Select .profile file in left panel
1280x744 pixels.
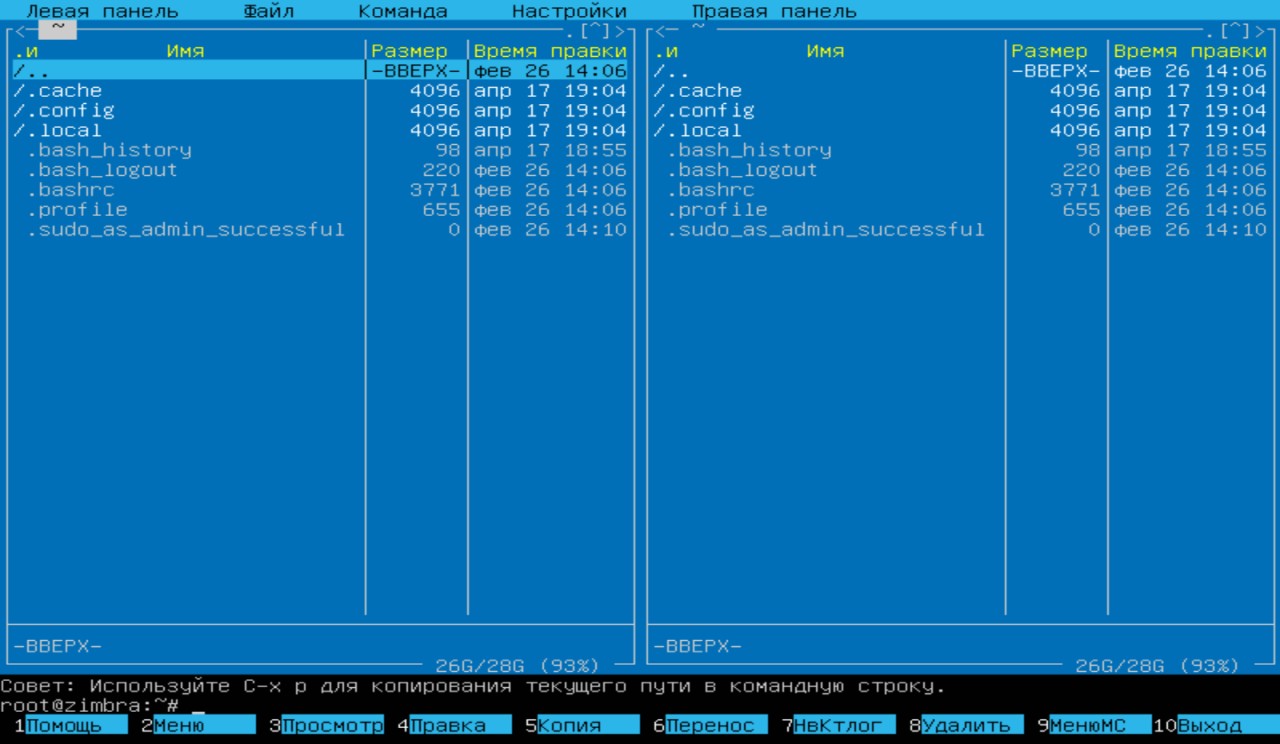click(320, 210)
